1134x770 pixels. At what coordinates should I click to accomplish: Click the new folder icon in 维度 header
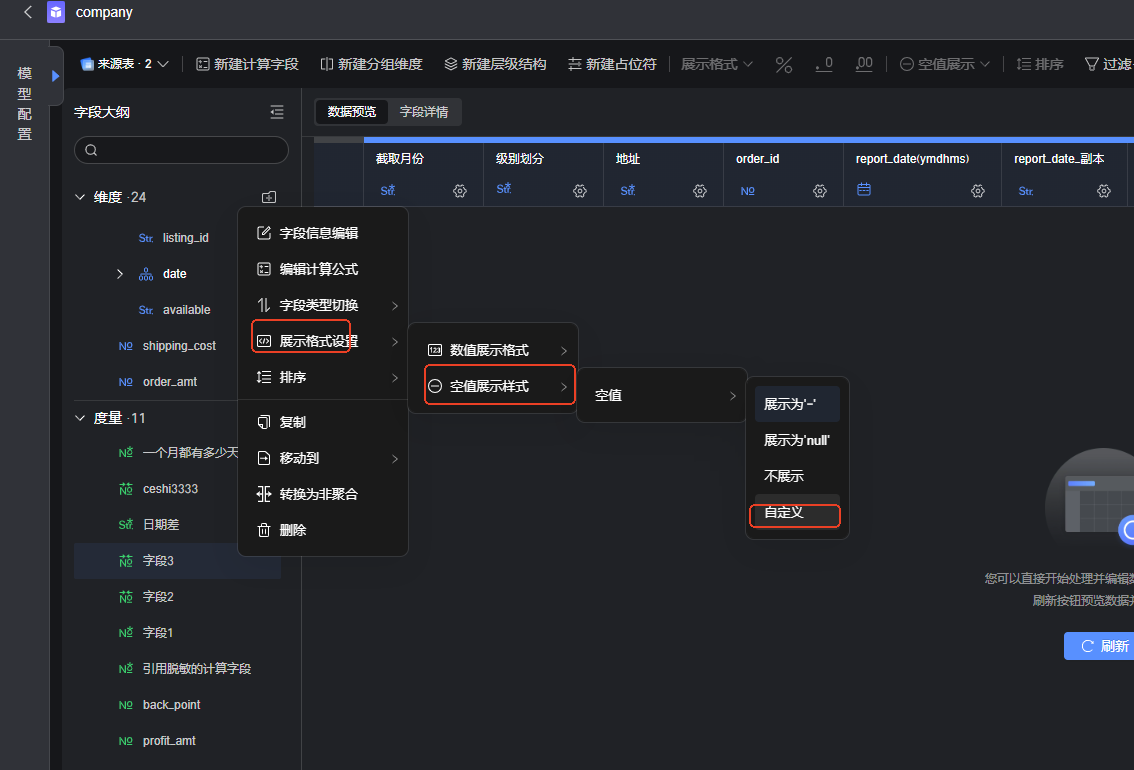tap(269, 197)
